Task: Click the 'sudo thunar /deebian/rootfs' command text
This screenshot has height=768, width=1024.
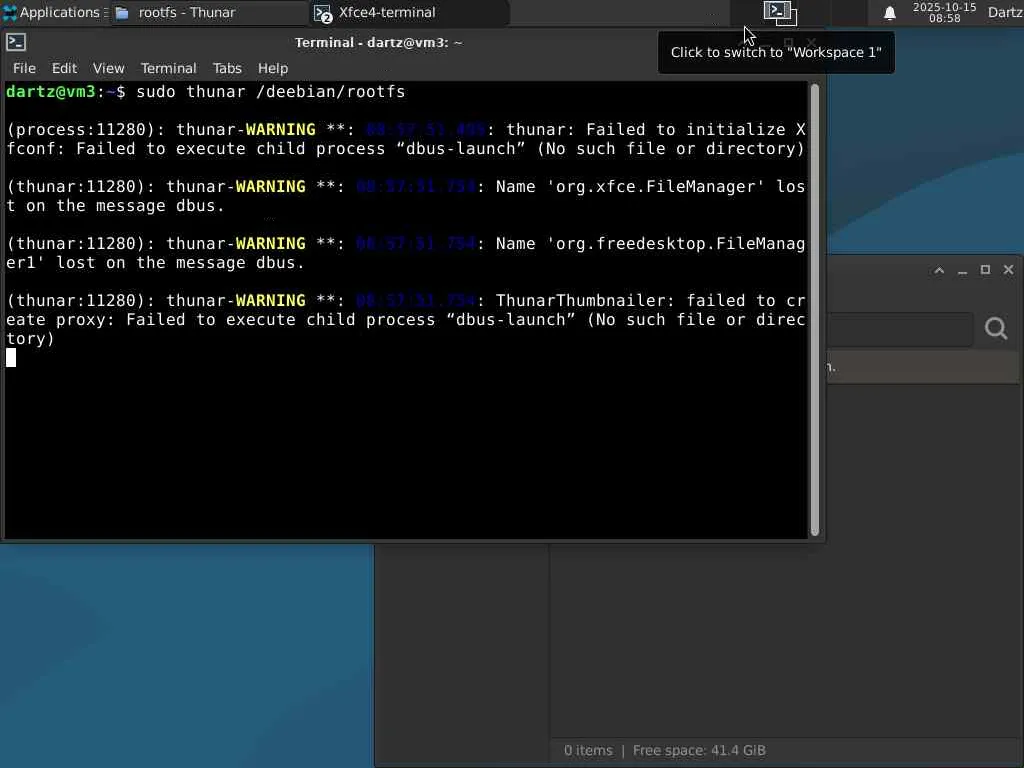Action: [270, 91]
